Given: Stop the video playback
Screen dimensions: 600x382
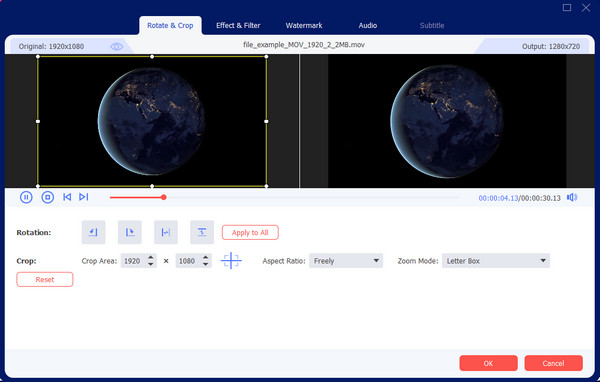Looking at the screenshot, I should coord(47,198).
